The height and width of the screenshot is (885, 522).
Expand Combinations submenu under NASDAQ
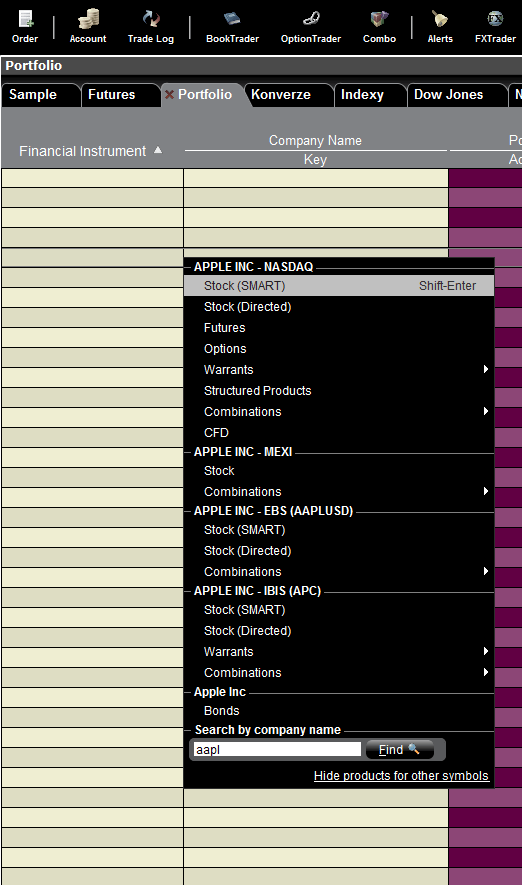tap(339, 411)
